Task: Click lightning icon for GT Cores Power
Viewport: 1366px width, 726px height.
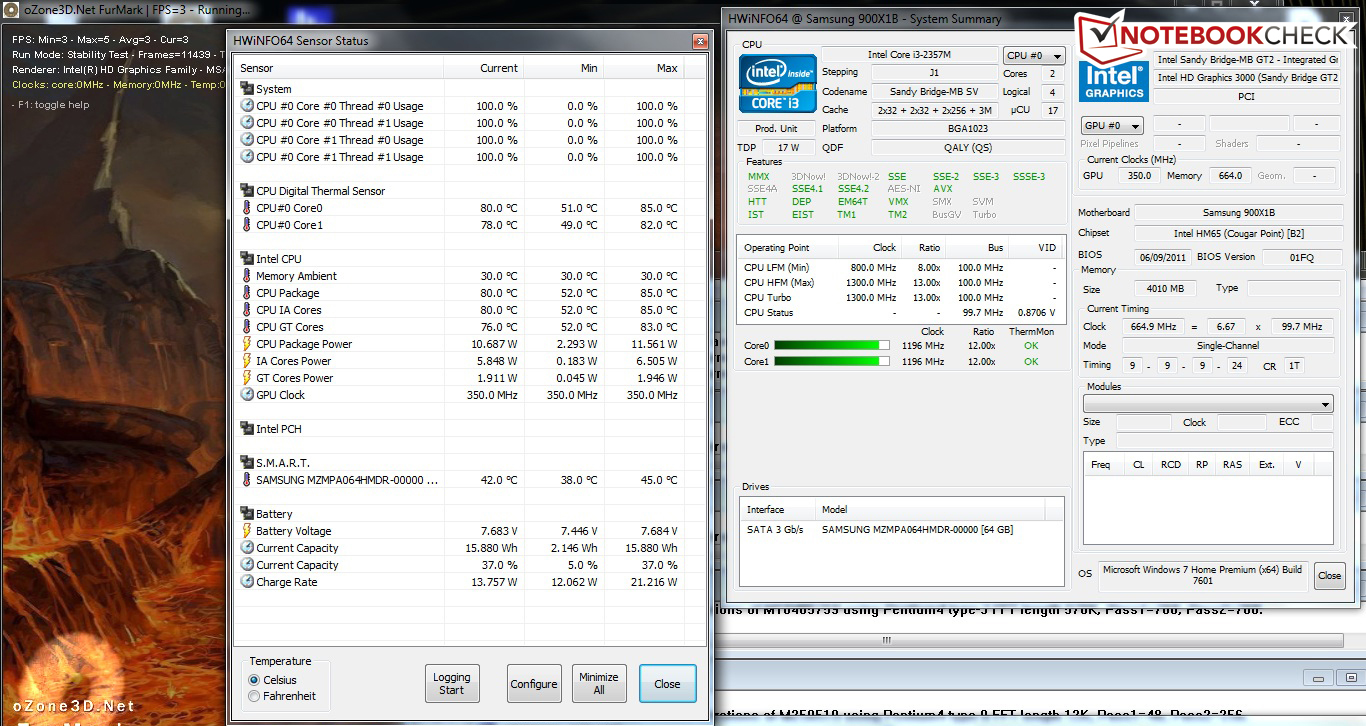Action: [247, 378]
